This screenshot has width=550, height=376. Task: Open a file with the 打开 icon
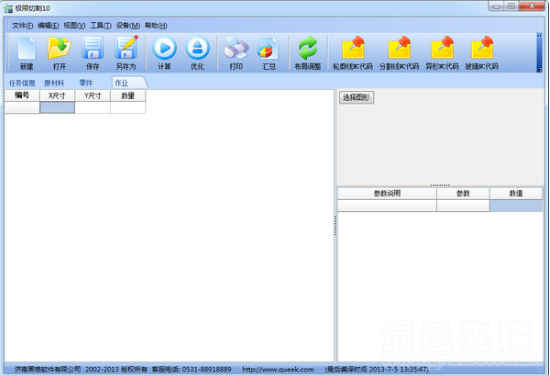59,53
